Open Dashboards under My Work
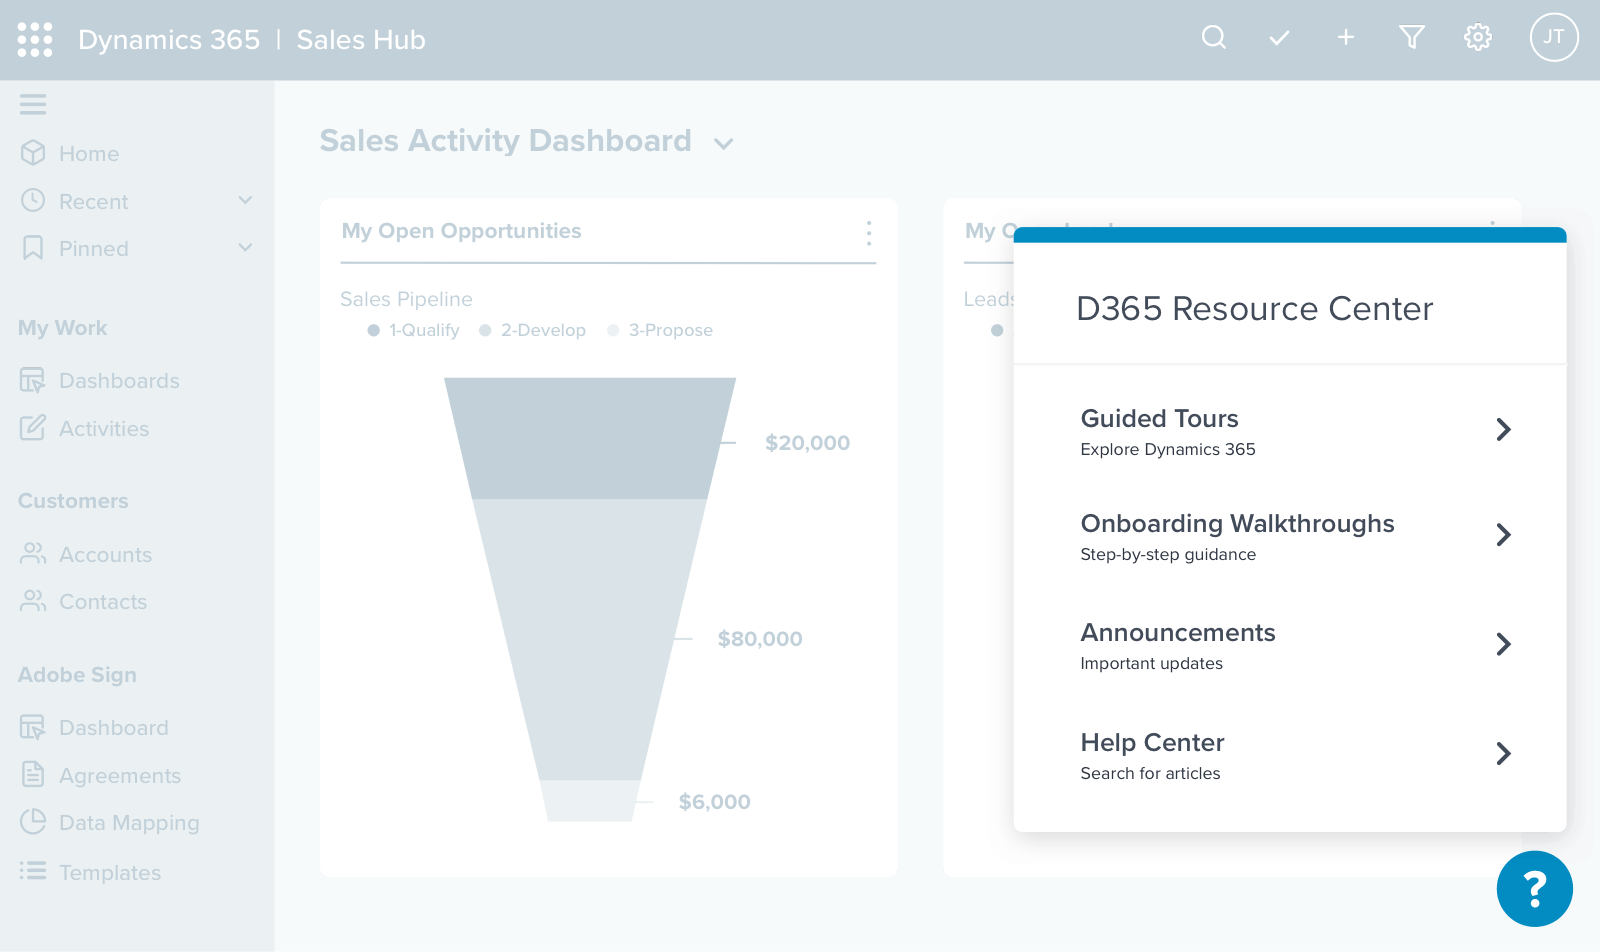This screenshot has height=952, width=1600. coord(119,381)
